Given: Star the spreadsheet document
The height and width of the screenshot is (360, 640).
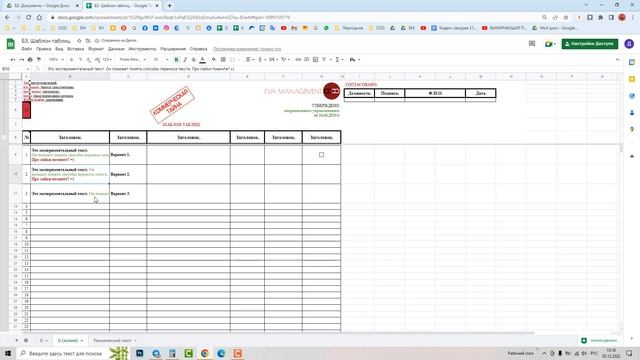Looking at the screenshot, I should 79,41.
